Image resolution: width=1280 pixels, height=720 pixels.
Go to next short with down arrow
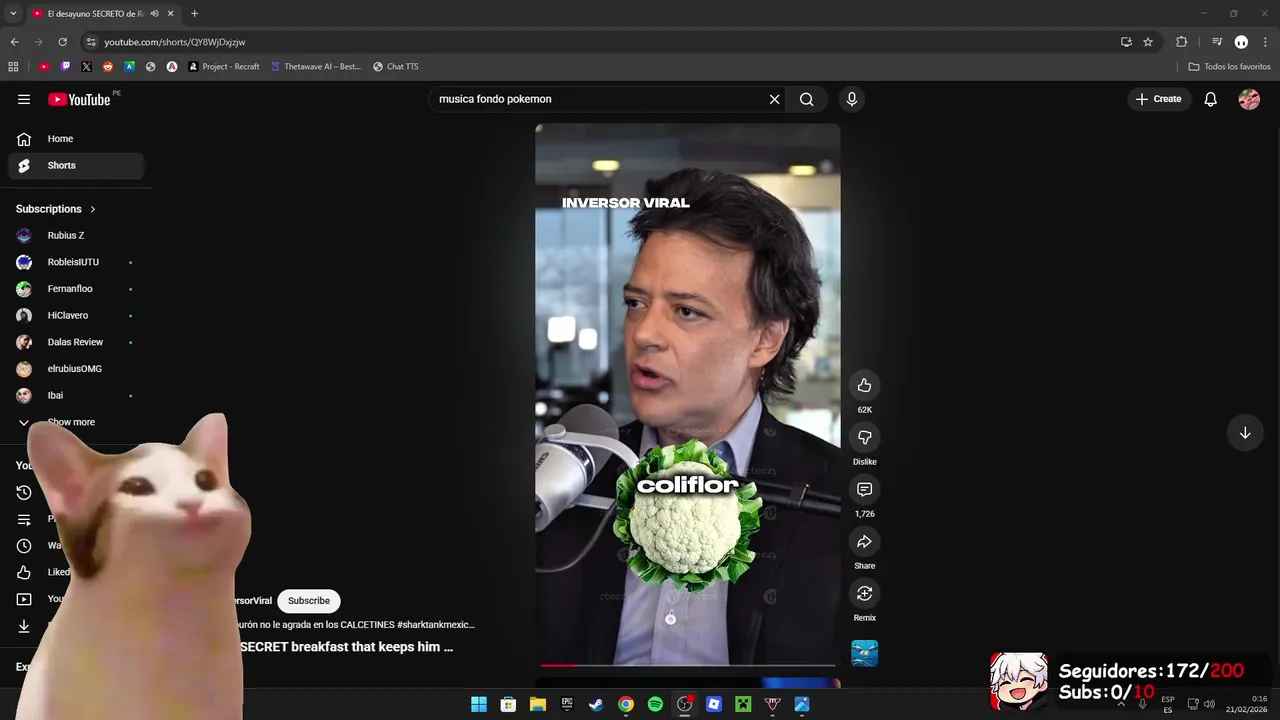coord(1245,433)
